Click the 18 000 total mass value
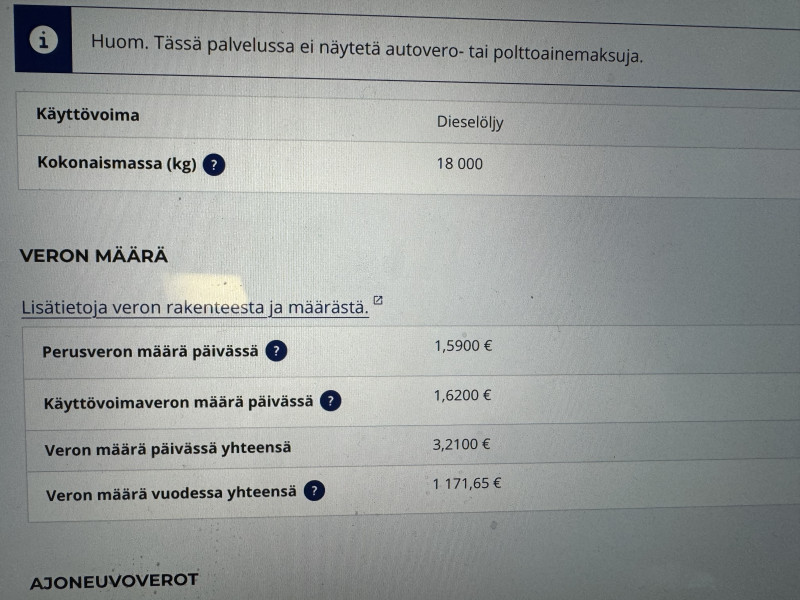The image size is (800, 600). click(460, 164)
